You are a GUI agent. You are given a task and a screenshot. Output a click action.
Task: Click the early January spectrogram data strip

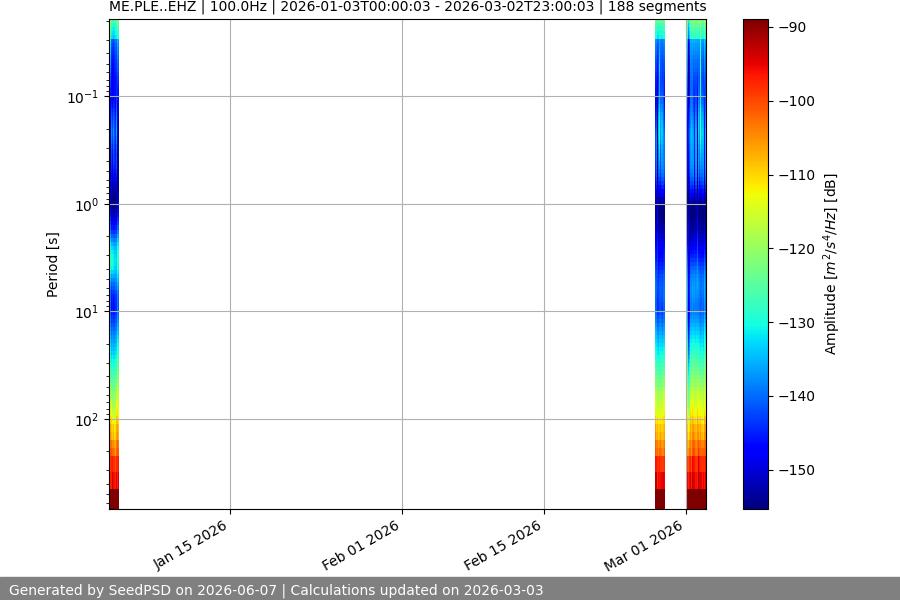[x=114, y=264]
